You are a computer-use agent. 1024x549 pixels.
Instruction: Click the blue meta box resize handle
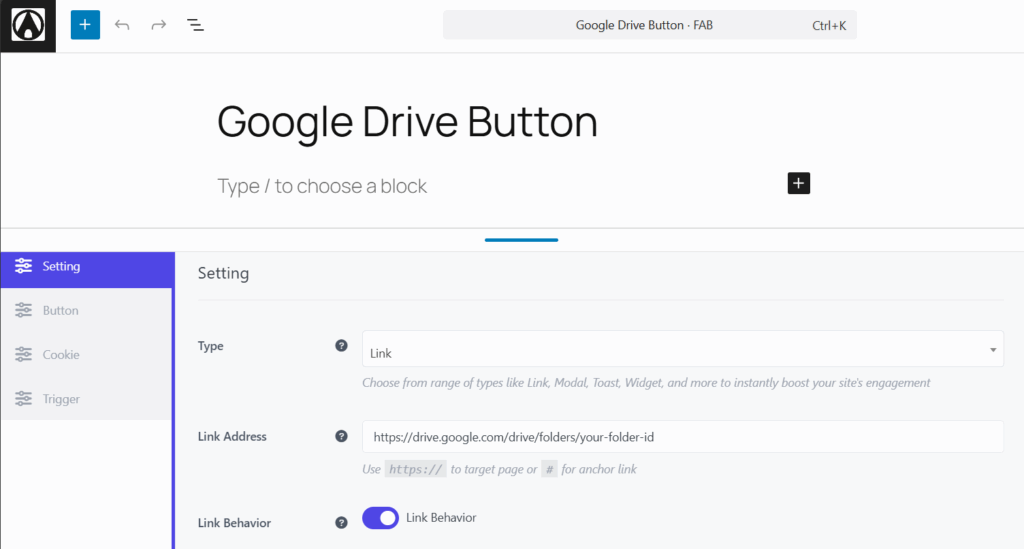click(x=521, y=240)
